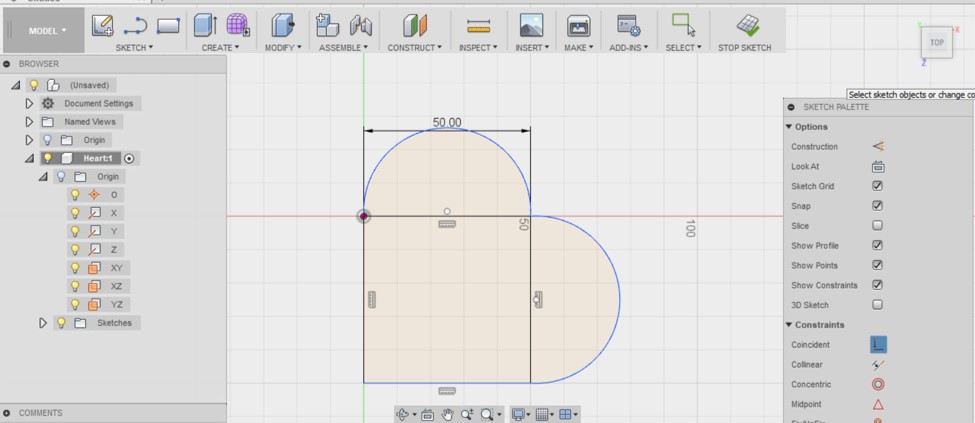Activate the Heart:1 component radio button
The image size is (975, 423).
pos(129,159)
